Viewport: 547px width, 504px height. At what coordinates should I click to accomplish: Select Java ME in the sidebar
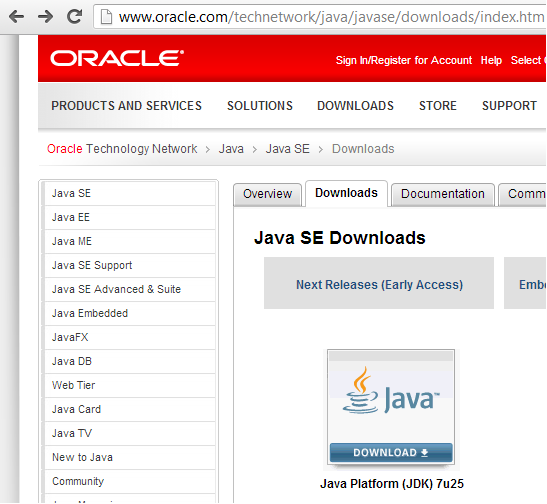click(x=130, y=242)
